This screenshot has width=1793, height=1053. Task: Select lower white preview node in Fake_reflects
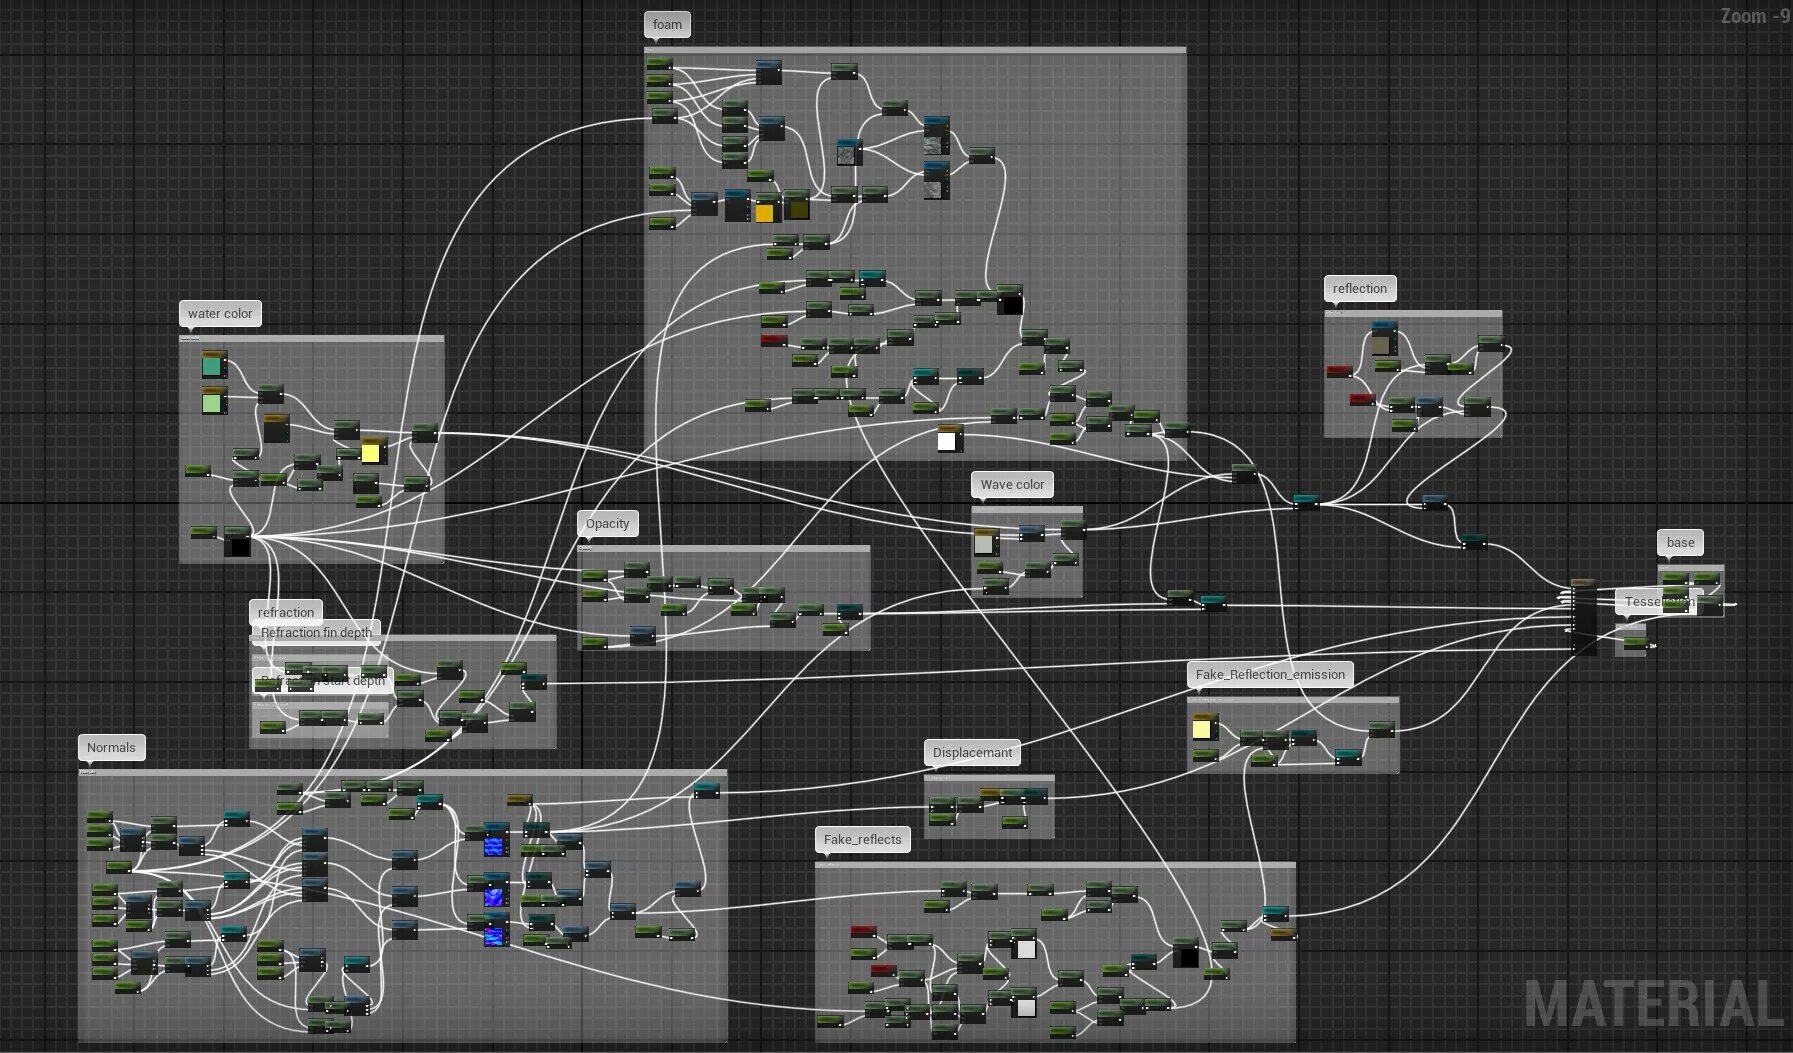click(x=1025, y=1003)
